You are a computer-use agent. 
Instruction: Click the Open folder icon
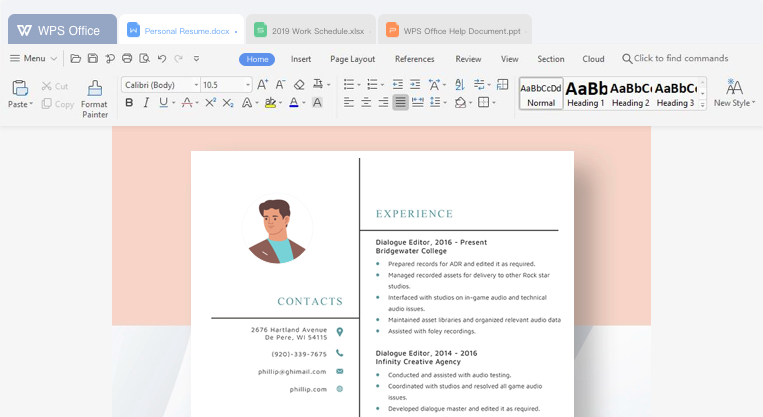click(75, 59)
